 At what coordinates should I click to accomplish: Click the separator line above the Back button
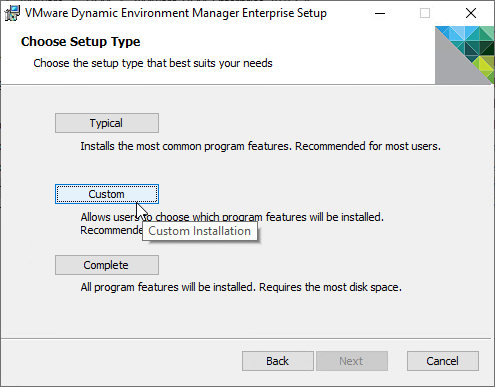click(x=246, y=339)
